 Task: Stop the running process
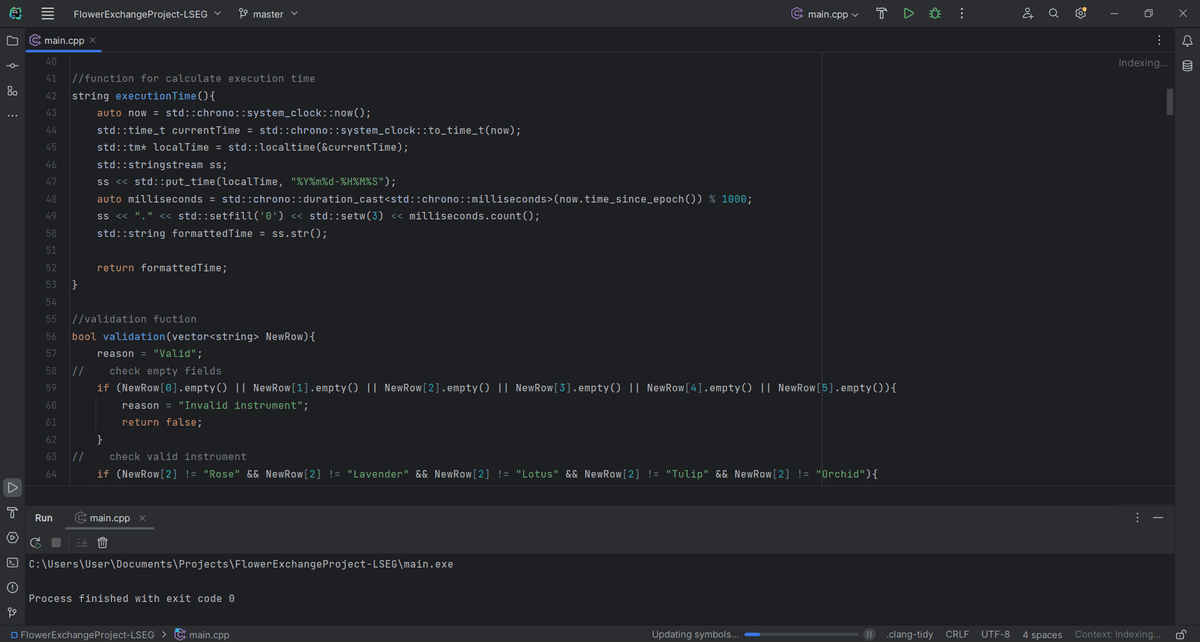point(56,542)
